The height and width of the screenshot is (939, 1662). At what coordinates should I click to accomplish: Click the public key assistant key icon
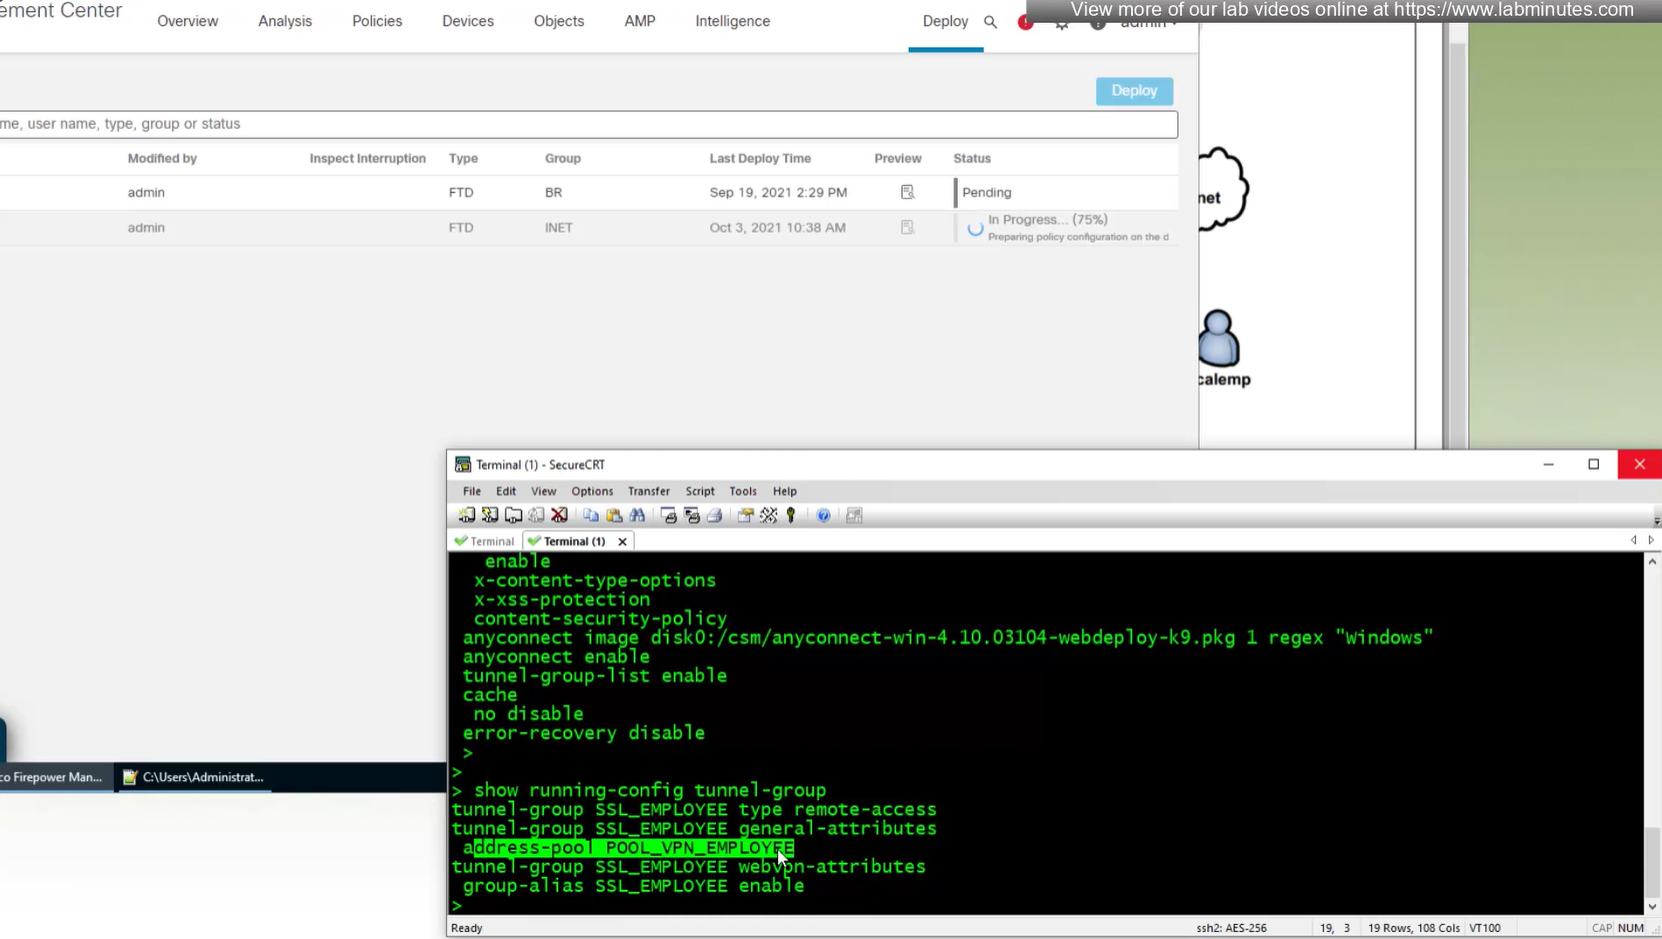pyautogui.click(x=791, y=515)
